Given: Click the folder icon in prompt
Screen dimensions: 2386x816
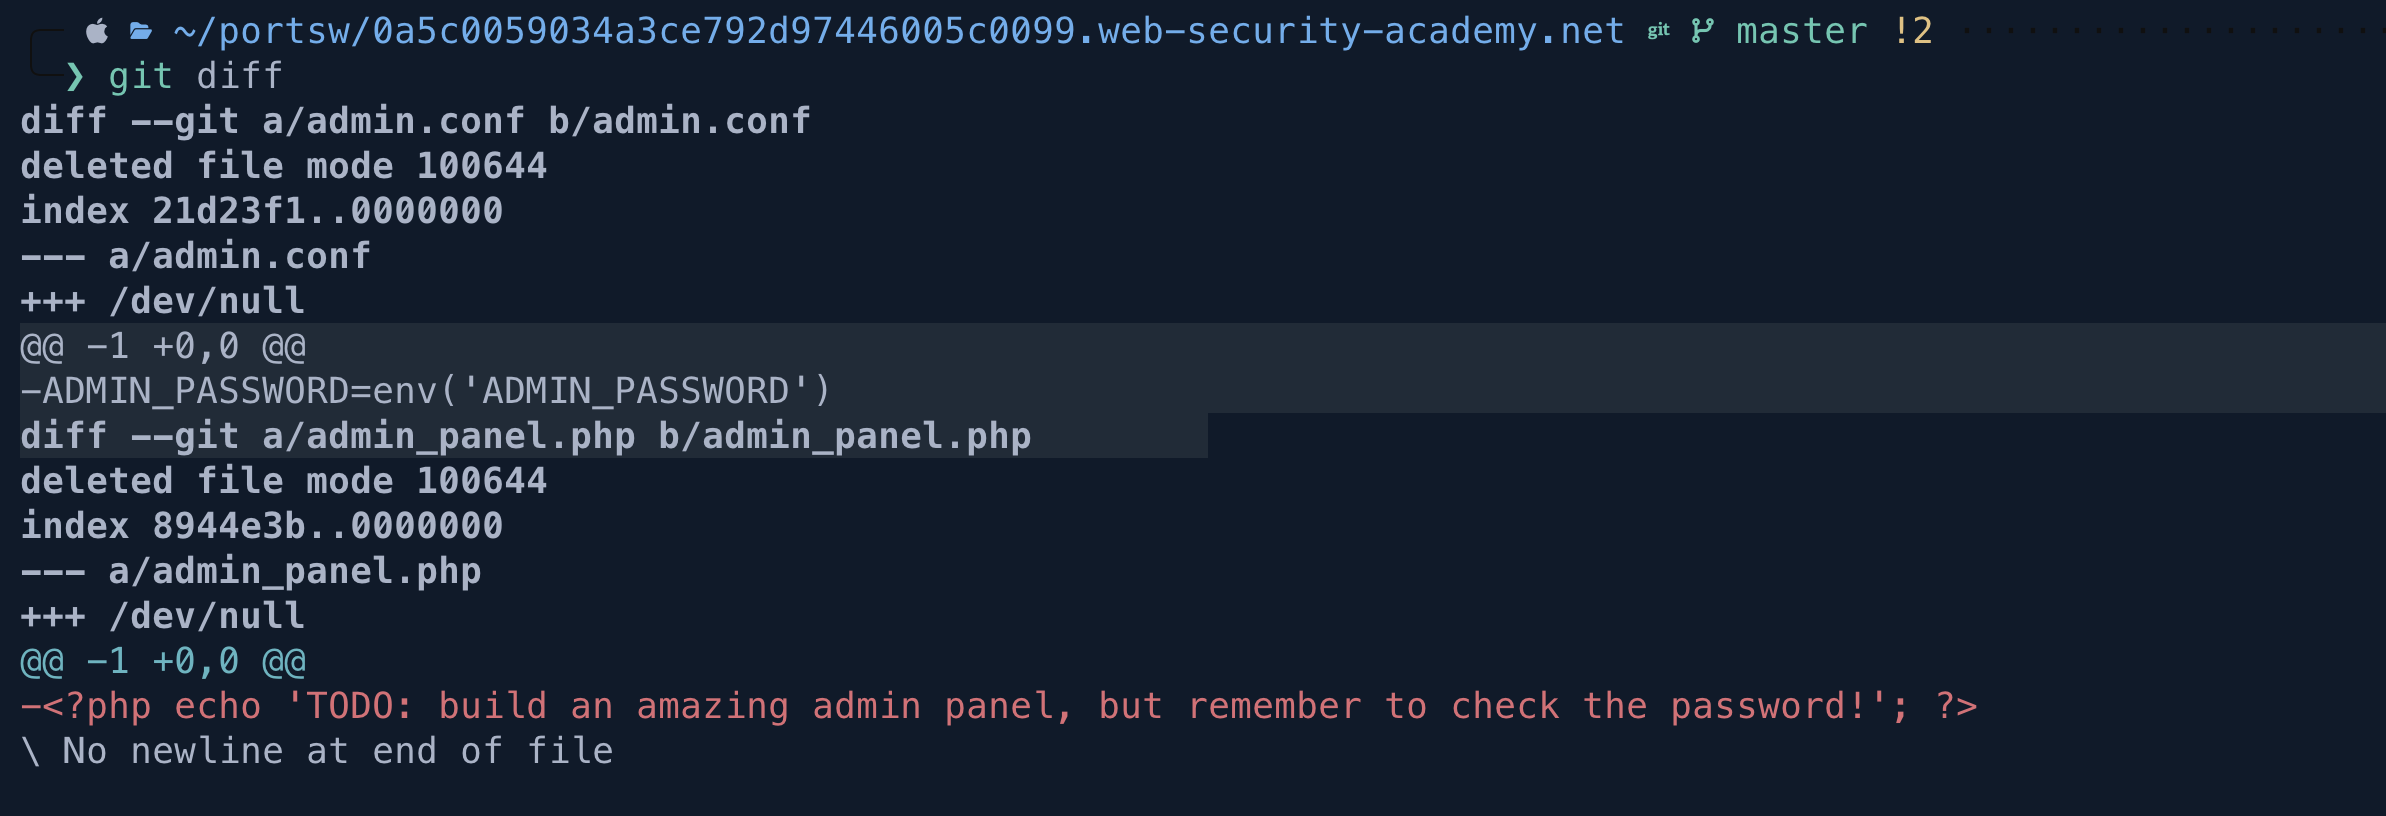Looking at the screenshot, I should click(x=141, y=32).
